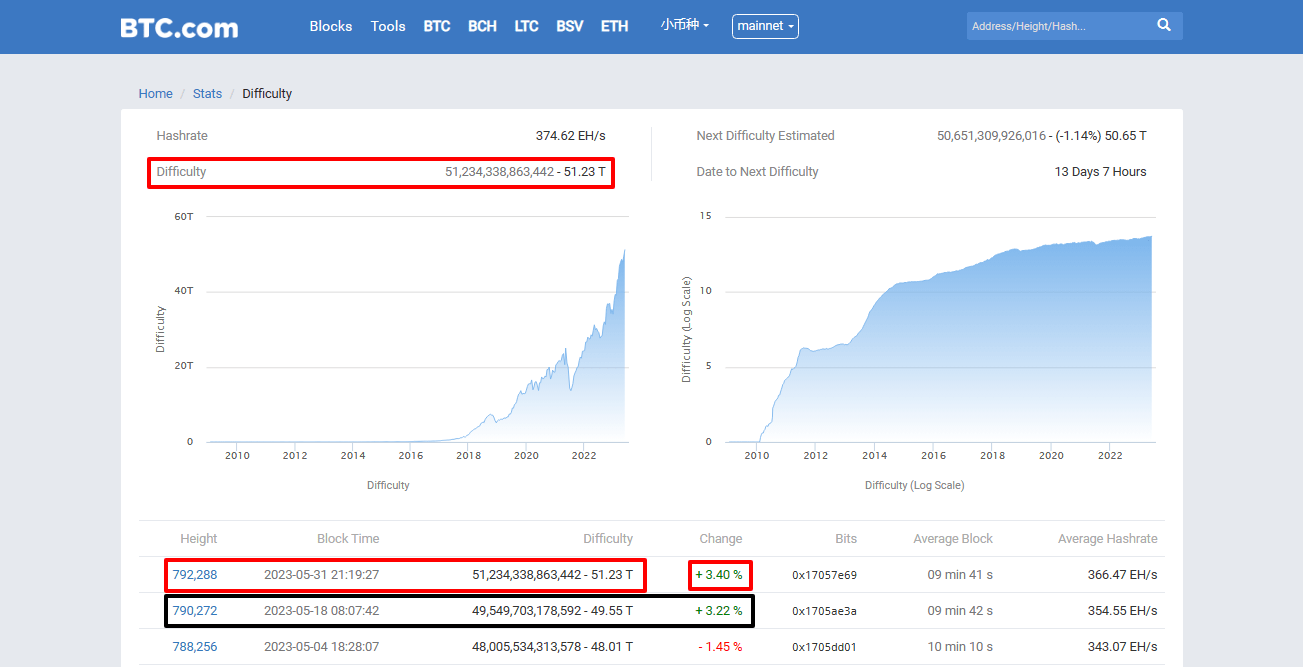Select ETH in the navigation bar

(615, 26)
